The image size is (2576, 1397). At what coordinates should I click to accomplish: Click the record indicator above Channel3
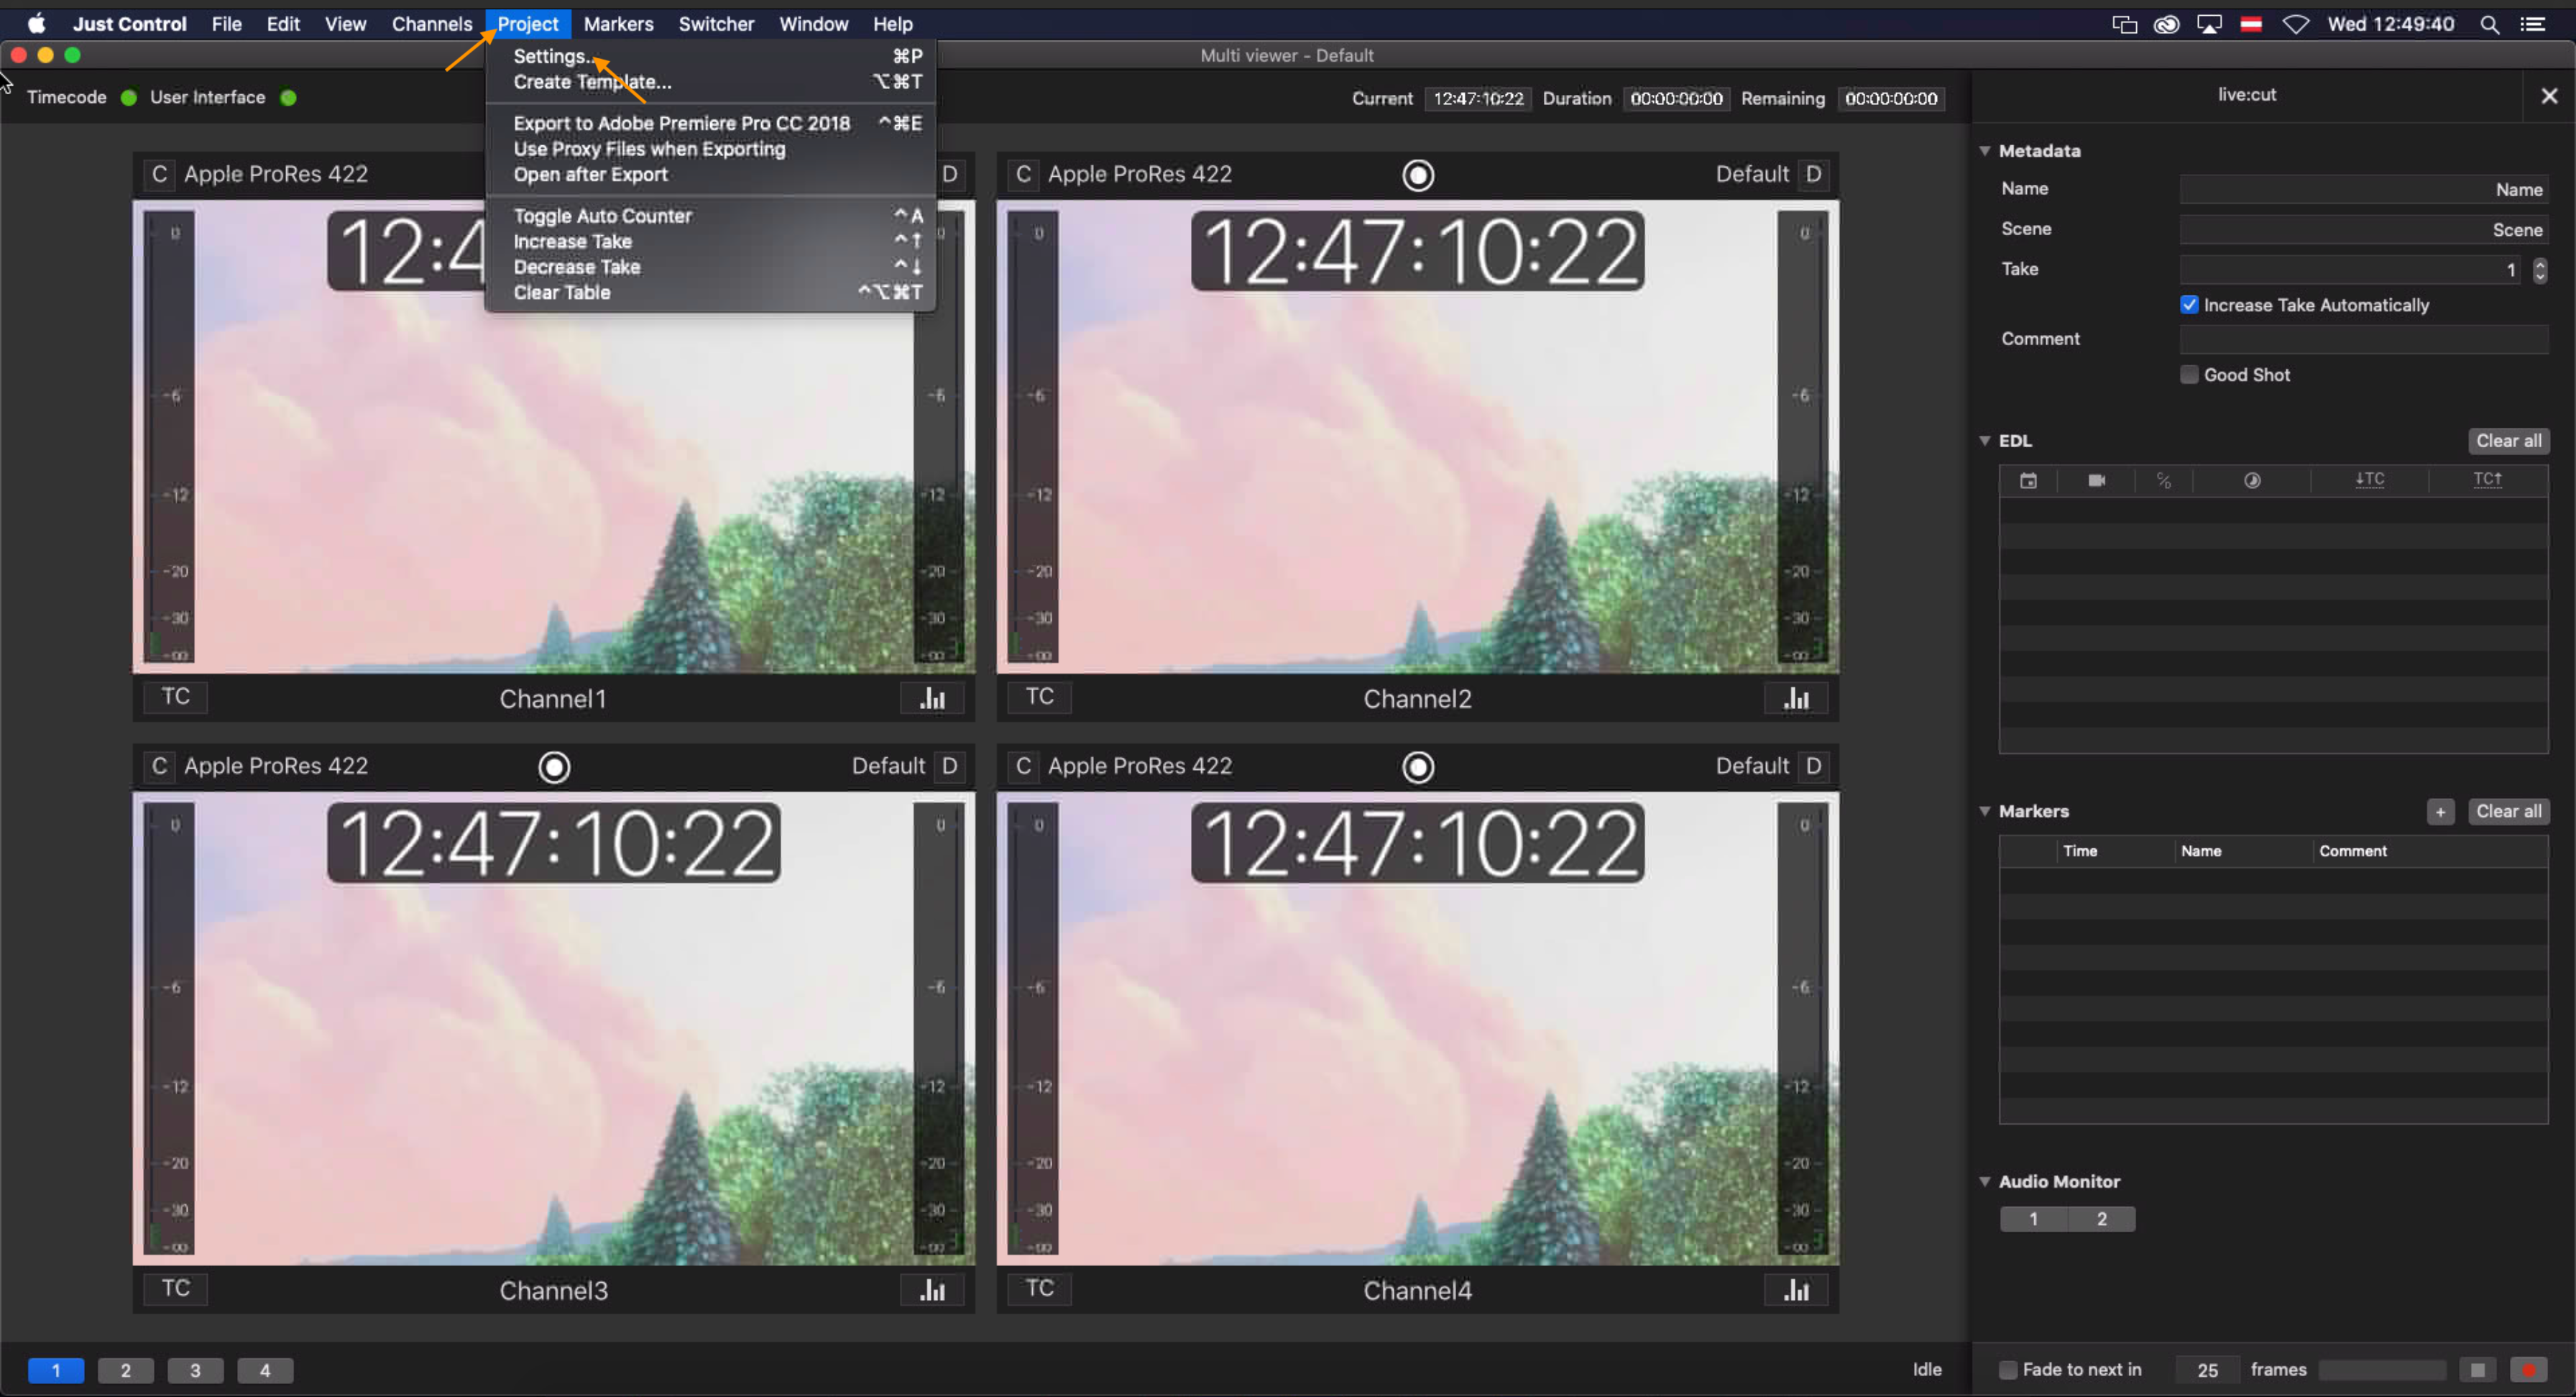(x=554, y=767)
